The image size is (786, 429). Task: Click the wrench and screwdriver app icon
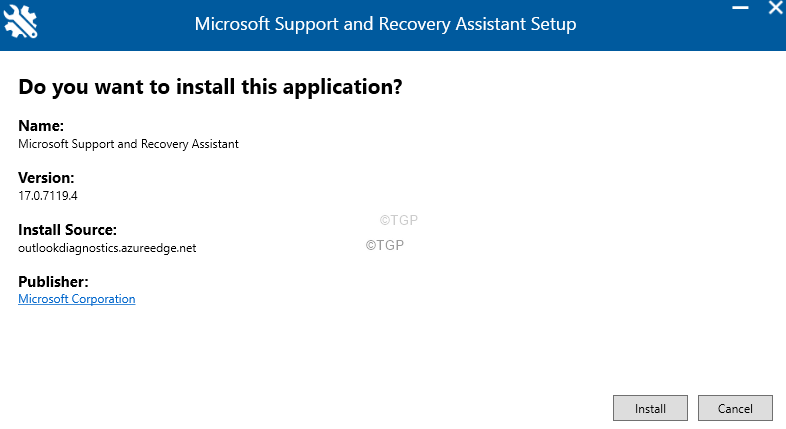[x=20, y=22]
